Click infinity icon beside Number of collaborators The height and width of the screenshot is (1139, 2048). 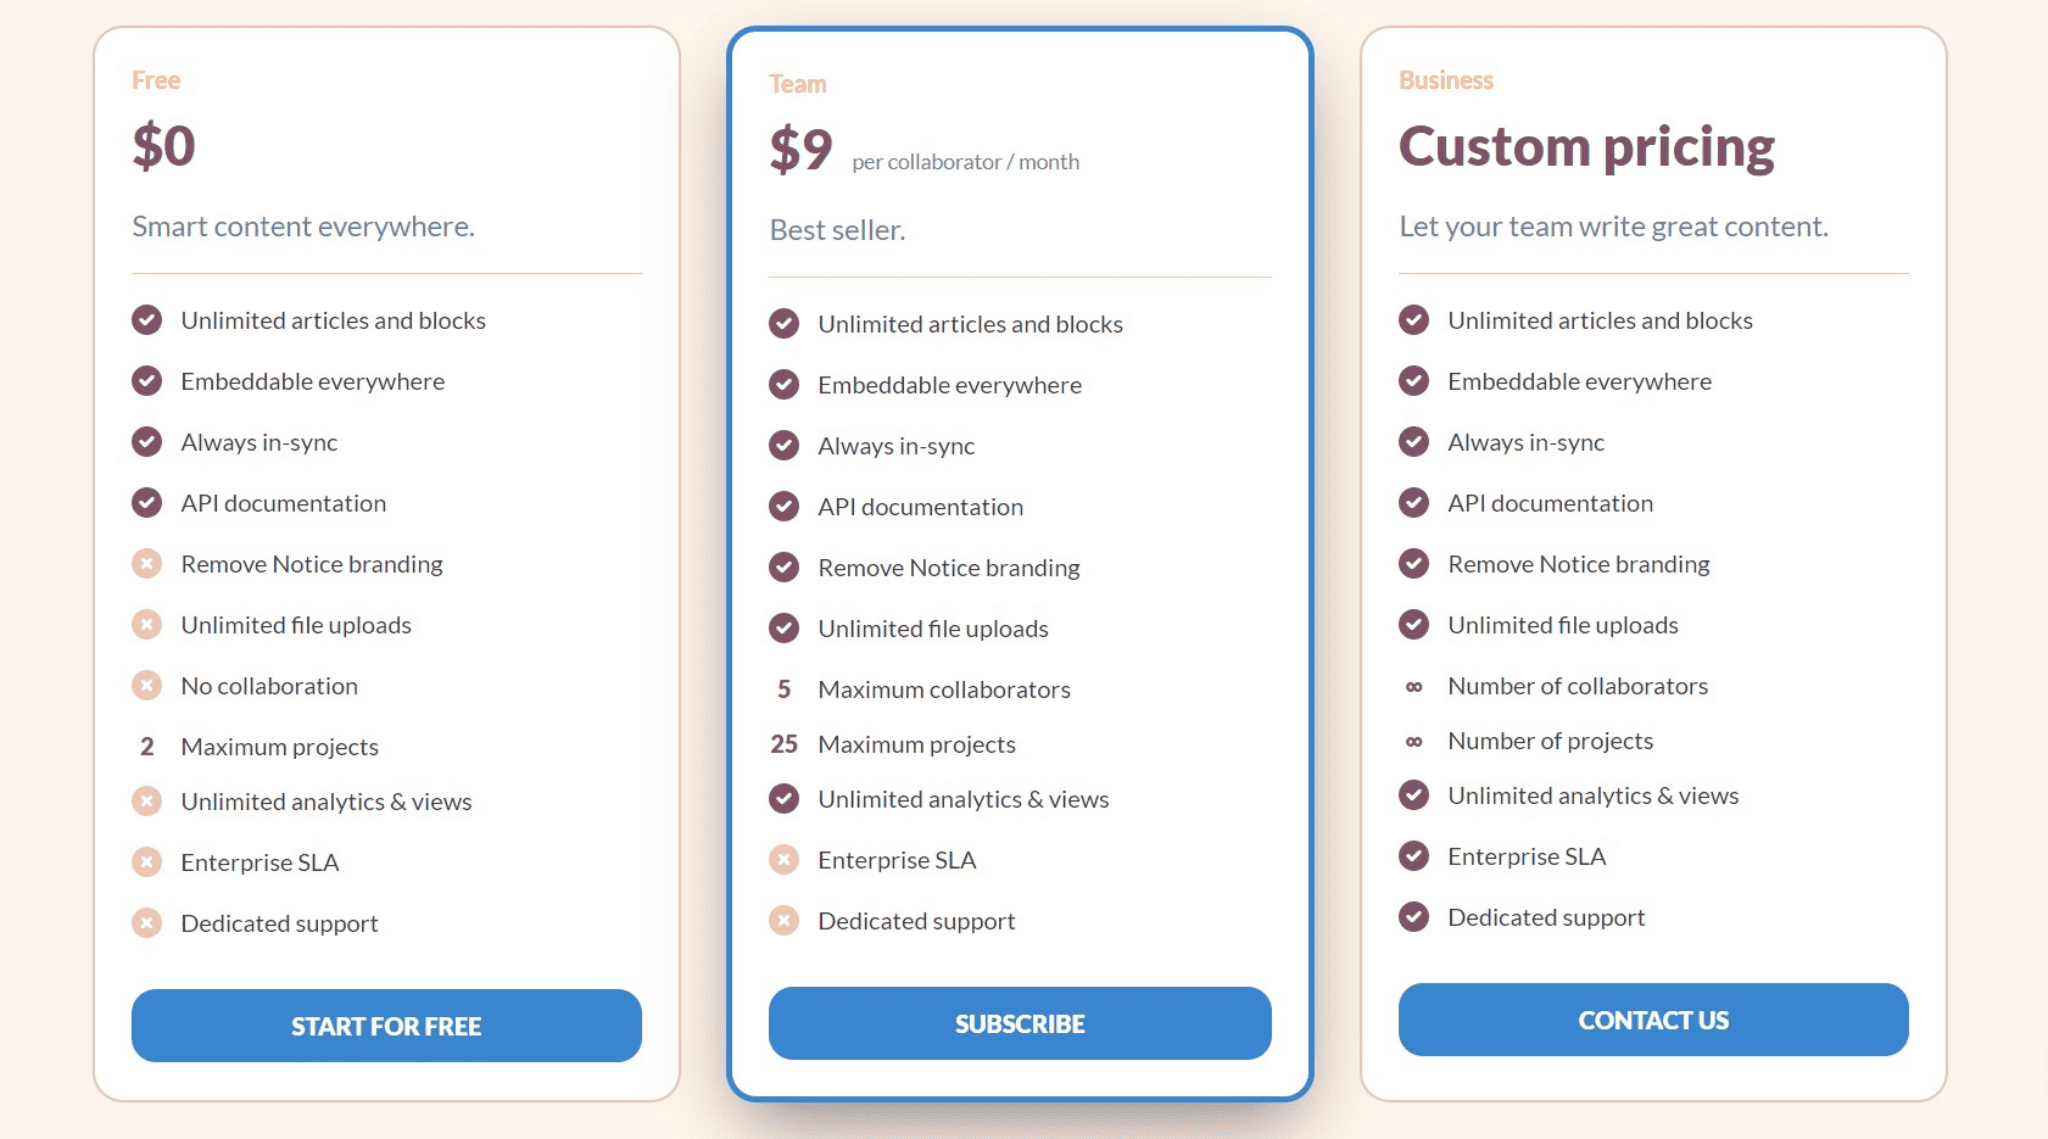(x=1414, y=686)
